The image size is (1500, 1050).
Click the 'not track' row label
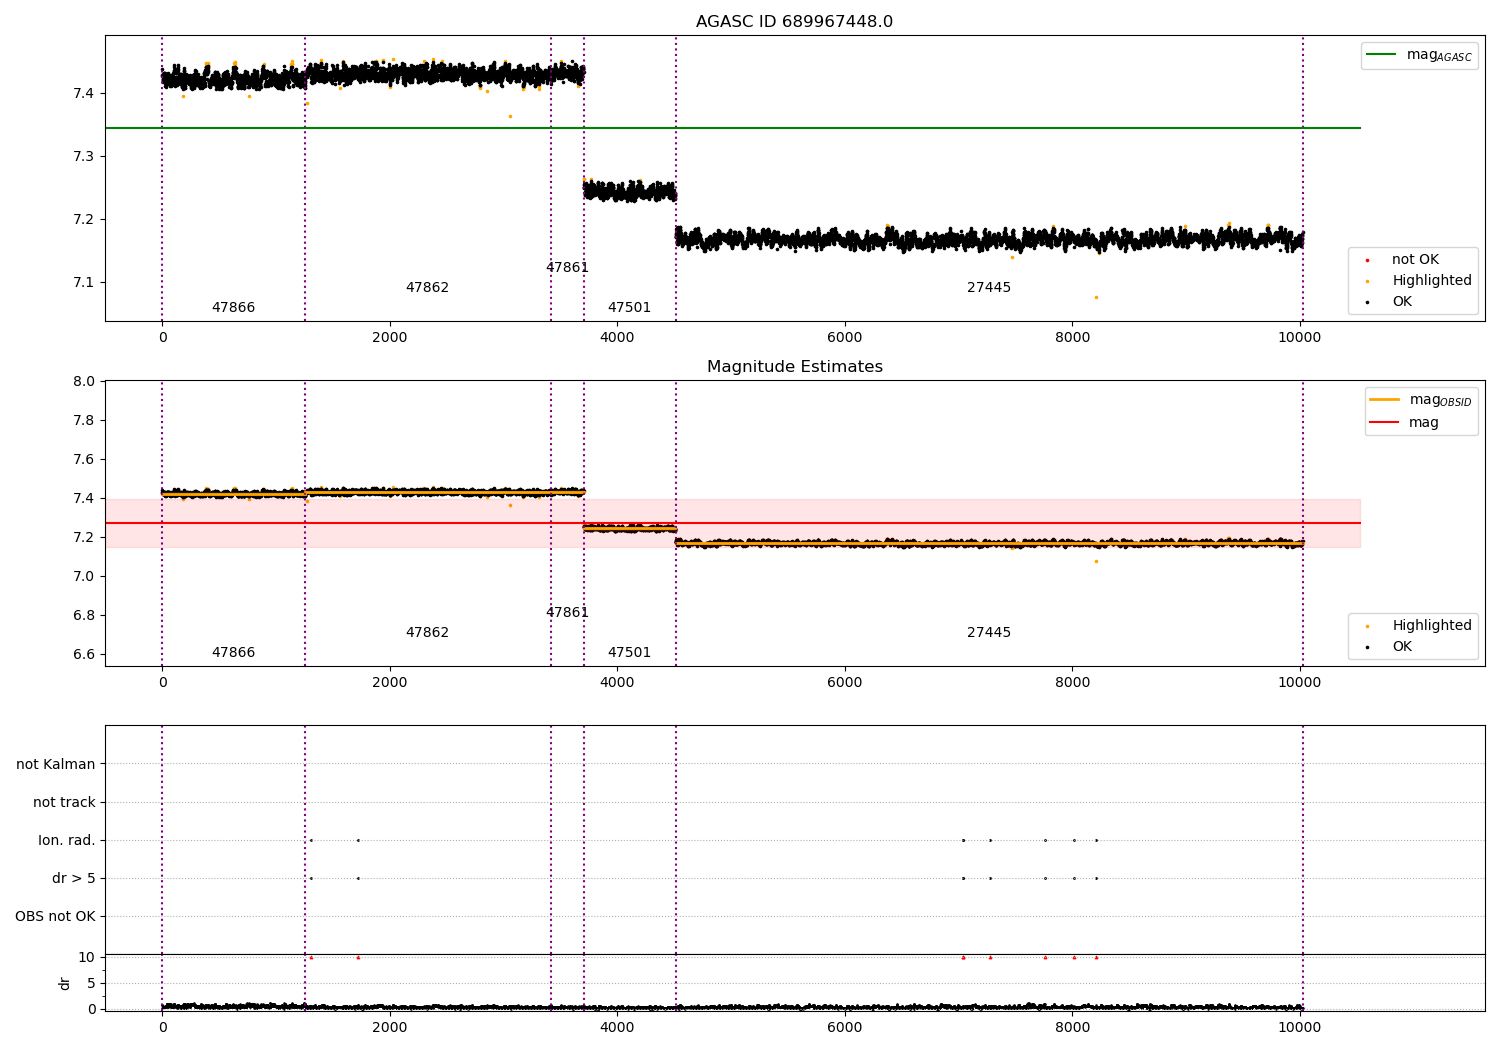coord(64,803)
